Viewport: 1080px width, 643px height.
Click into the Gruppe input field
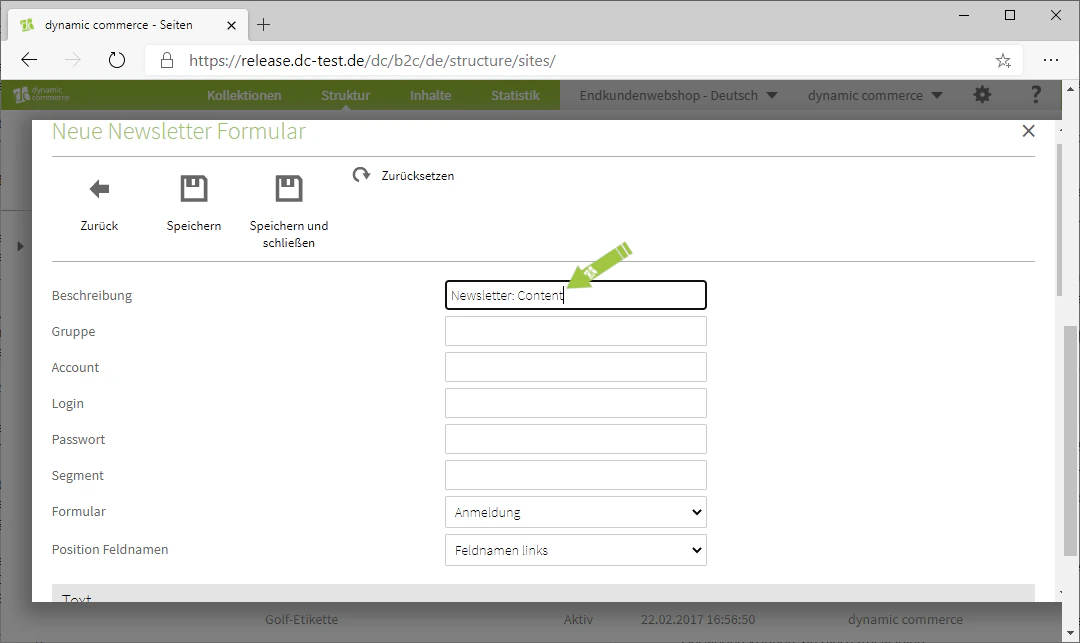coord(576,331)
